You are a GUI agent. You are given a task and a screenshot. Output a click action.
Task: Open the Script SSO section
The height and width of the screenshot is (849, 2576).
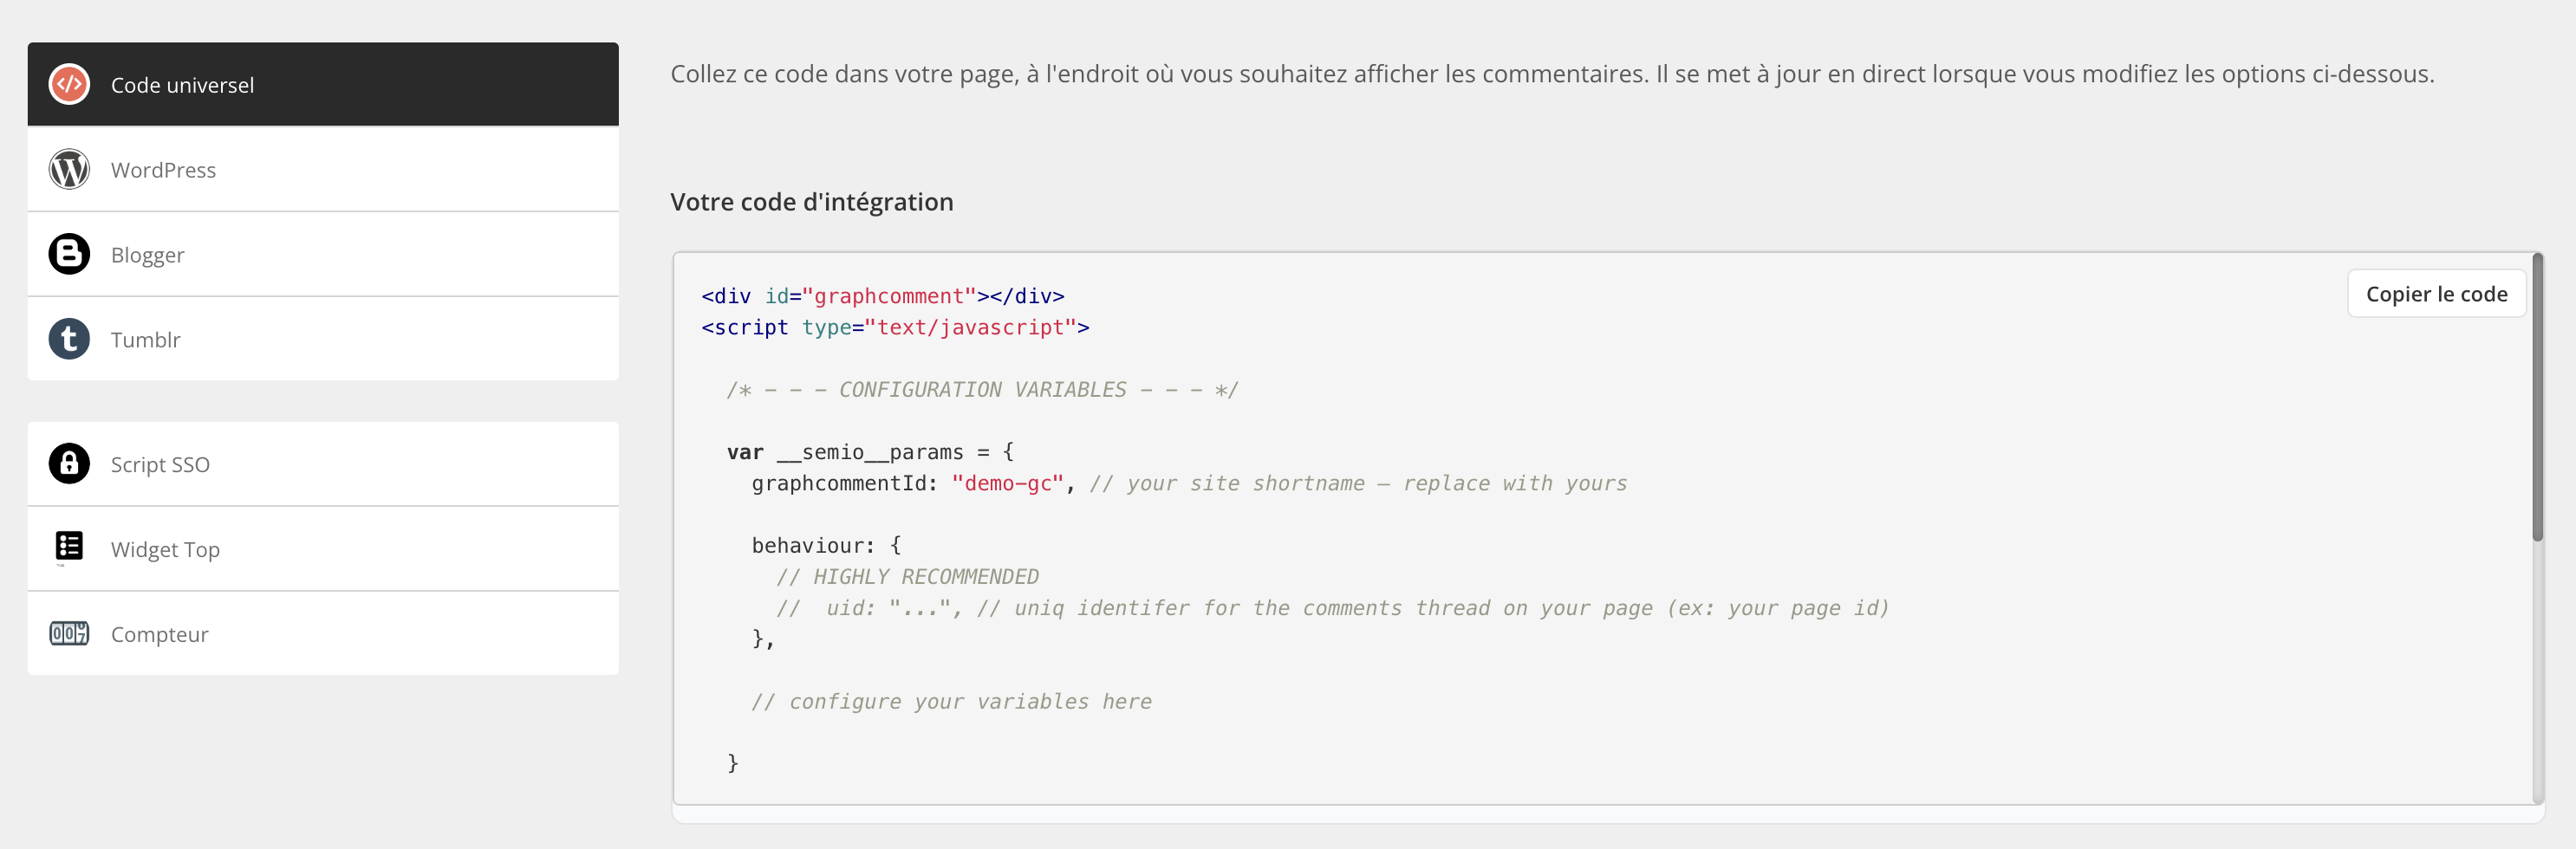coord(323,464)
